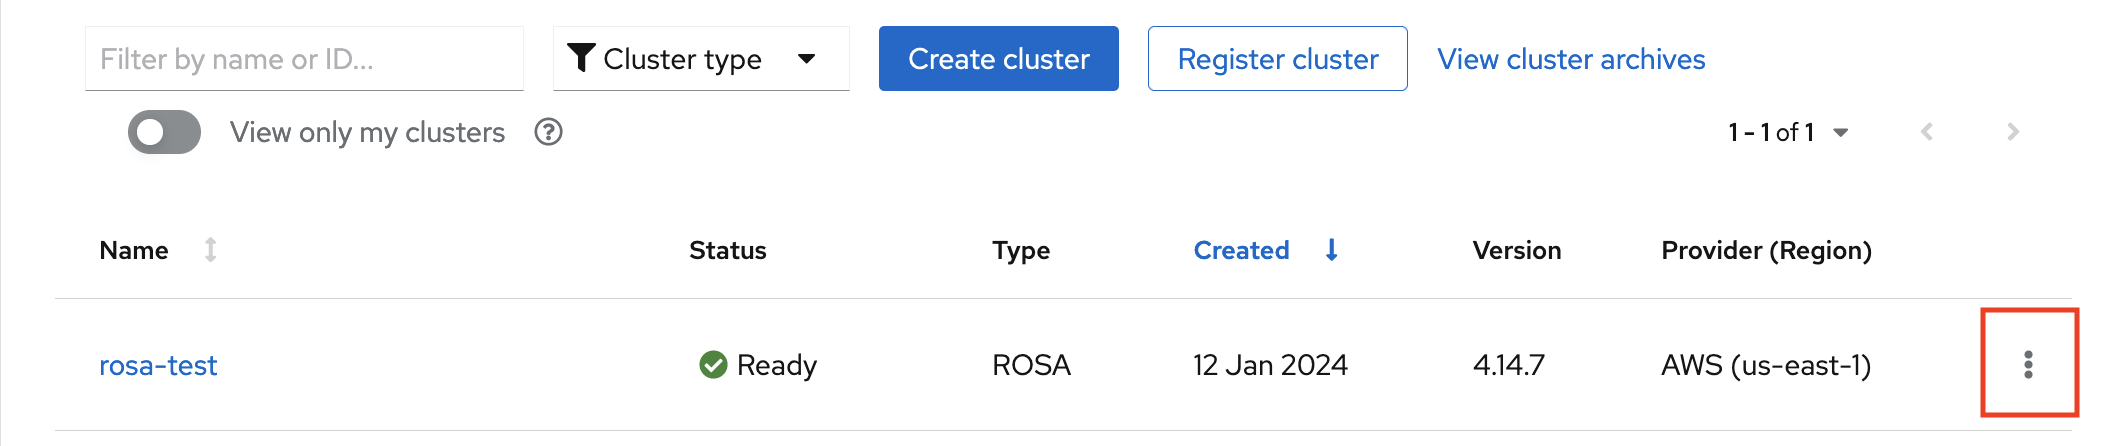
Task: Toggle the View only my clusters switch
Action: [x=164, y=132]
